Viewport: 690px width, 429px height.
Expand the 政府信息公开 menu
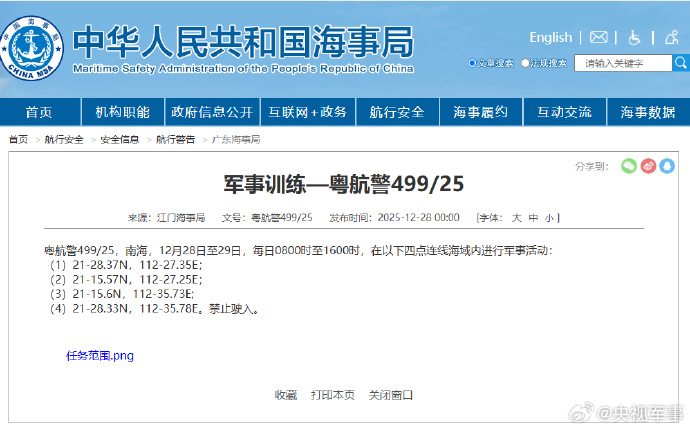(x=211, y=112)
